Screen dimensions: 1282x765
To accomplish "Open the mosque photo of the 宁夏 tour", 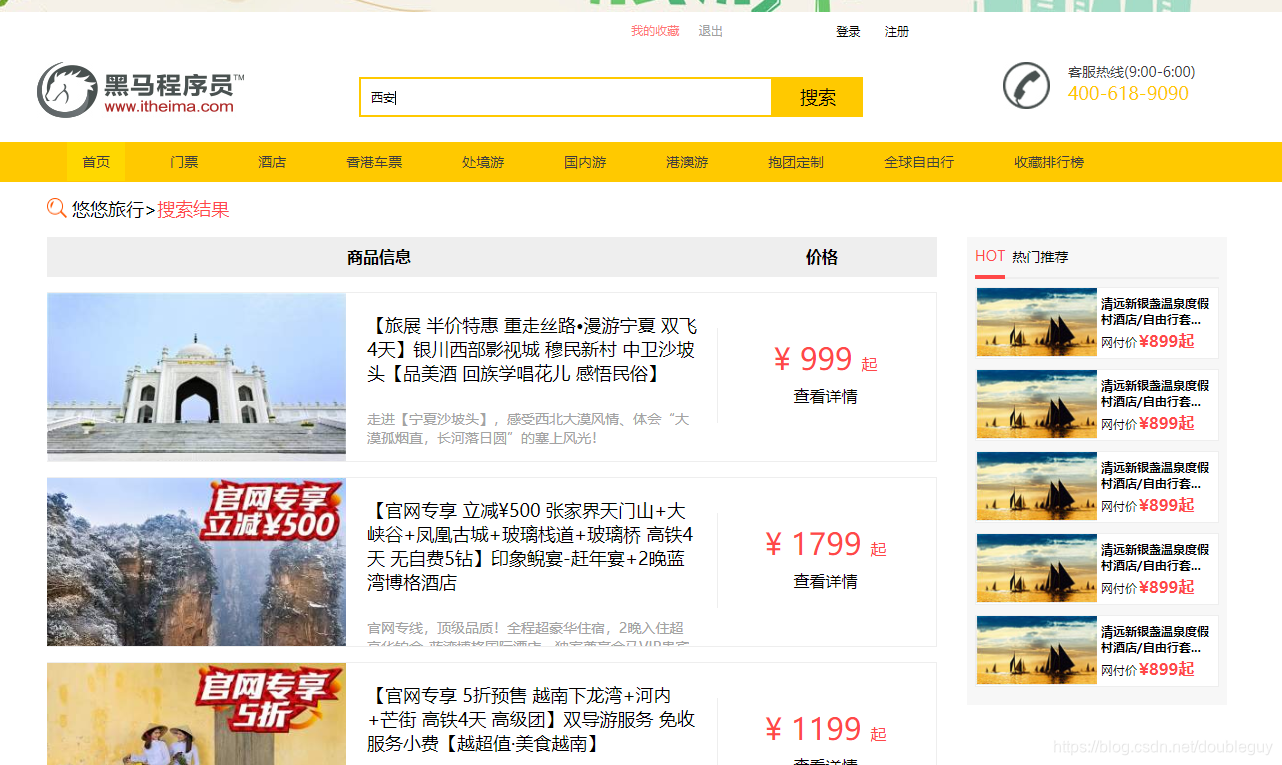I will coord(196,377).
